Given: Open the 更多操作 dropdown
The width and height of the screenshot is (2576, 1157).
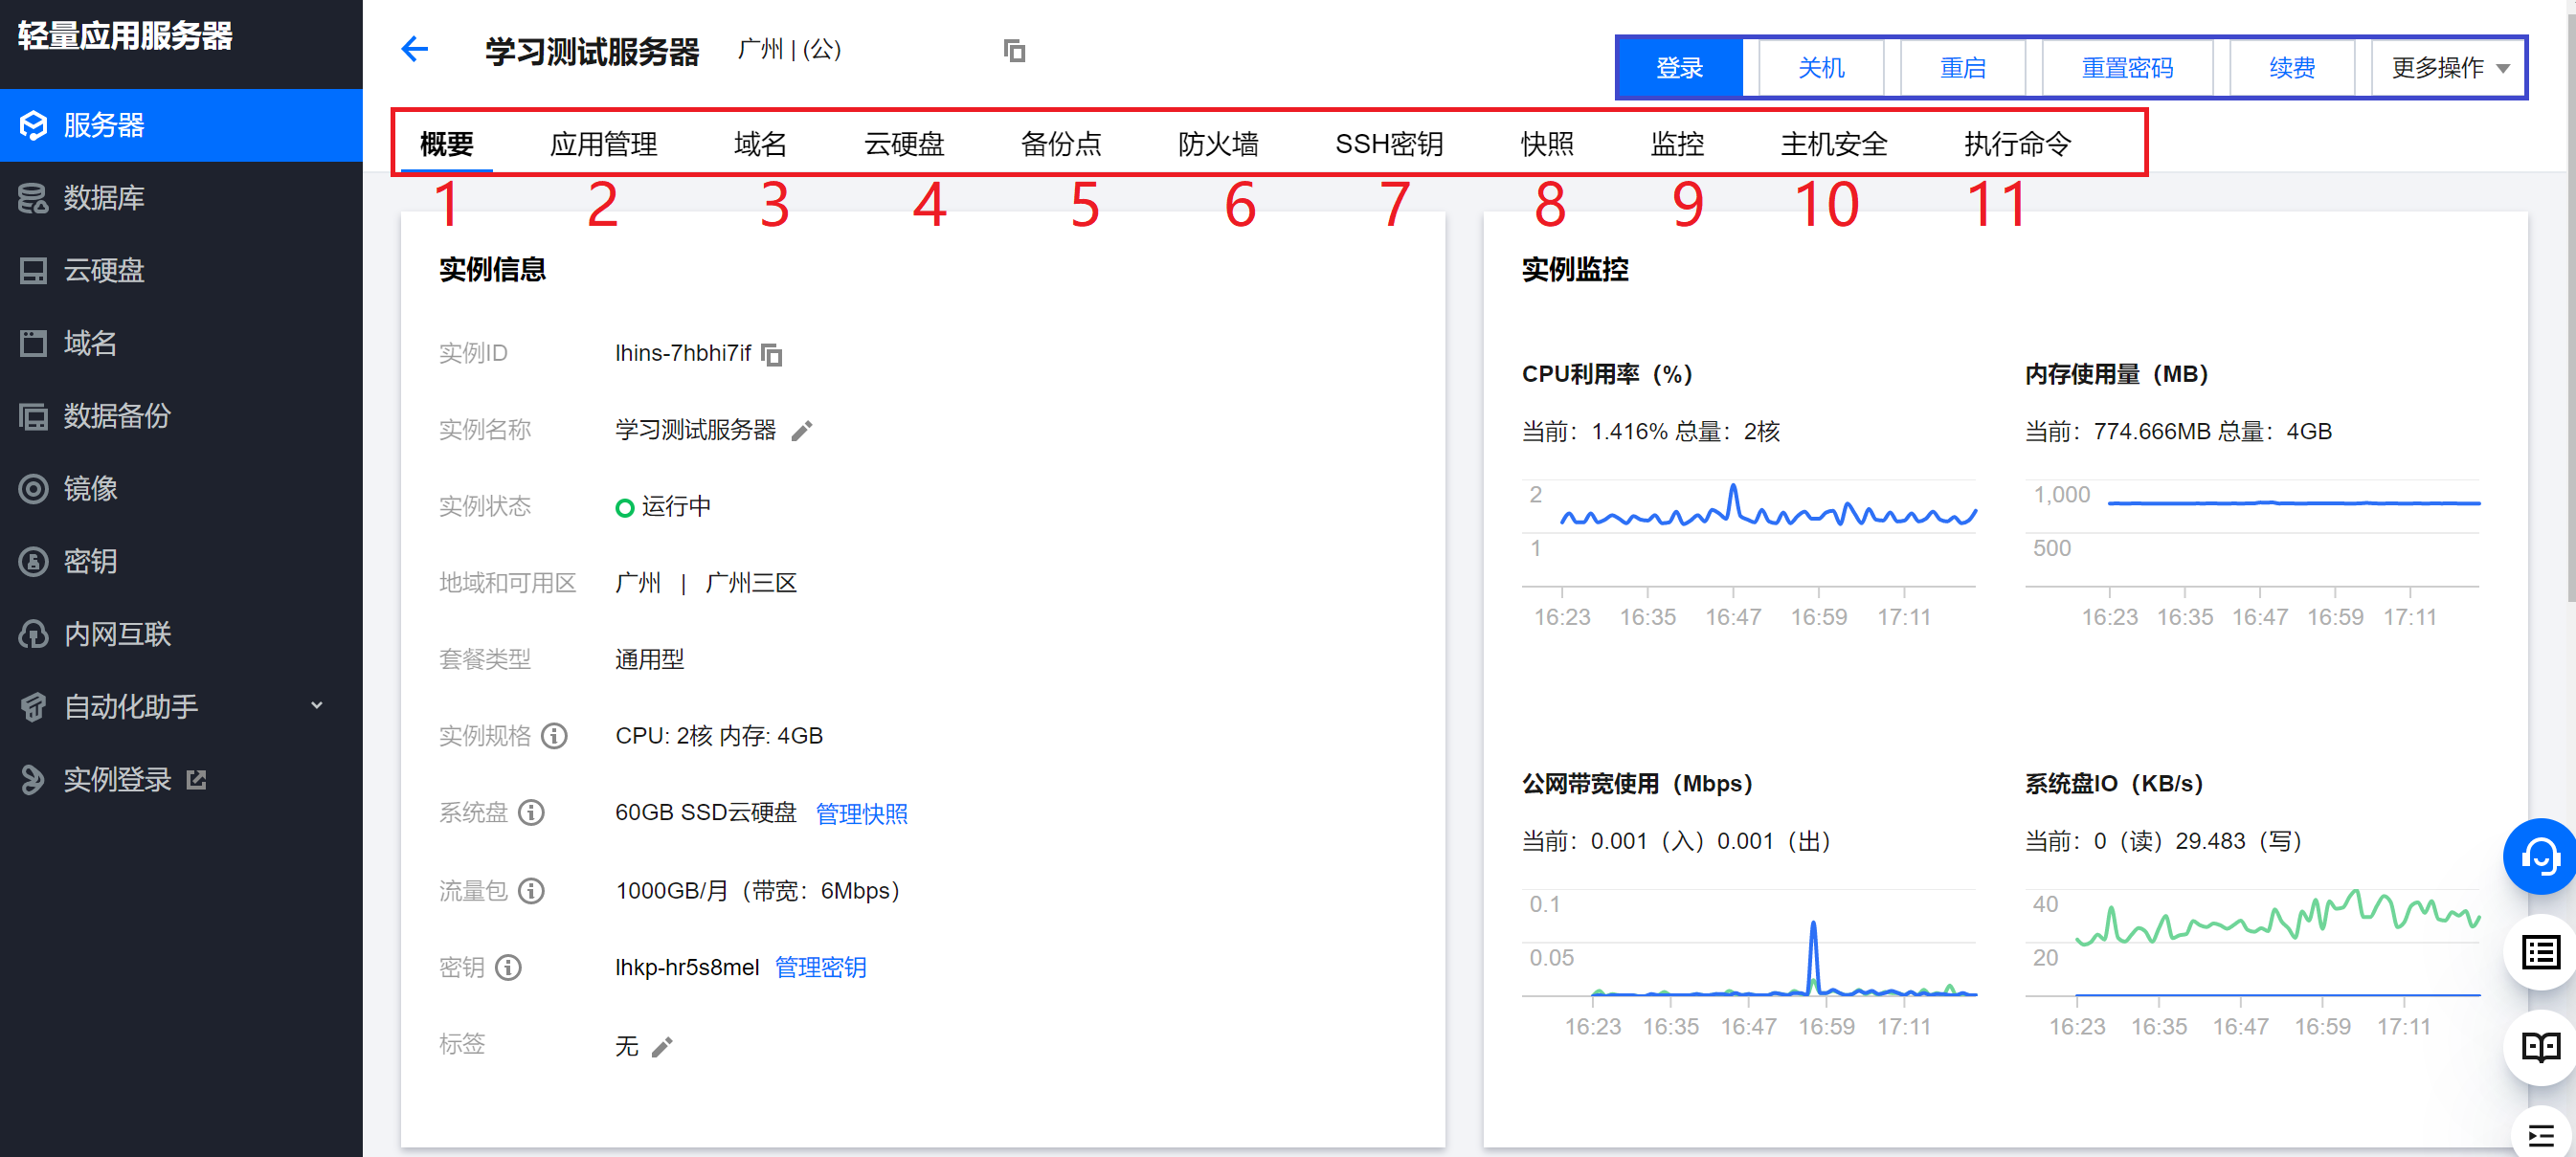Looking at the screenshot, I should pyautogui.click(x=2449, y=68).
